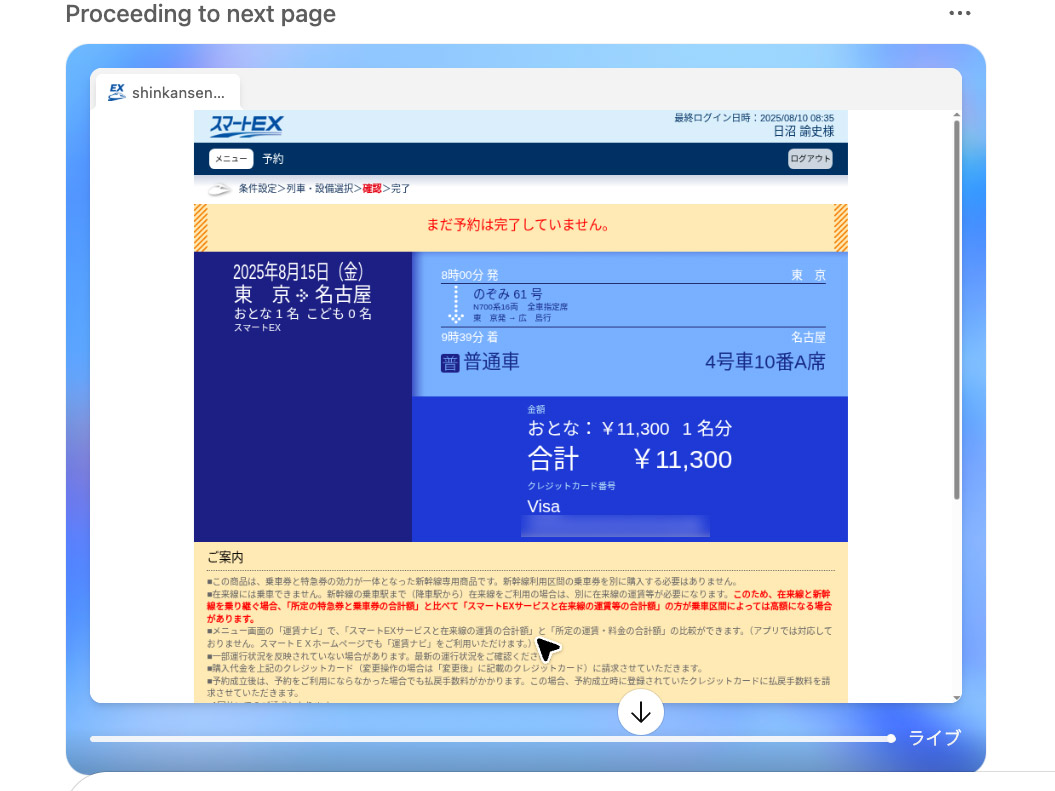Click the 普 ordinary car icon
The width and height of the screenshot is (1055, 791).
tap(449, 363)
